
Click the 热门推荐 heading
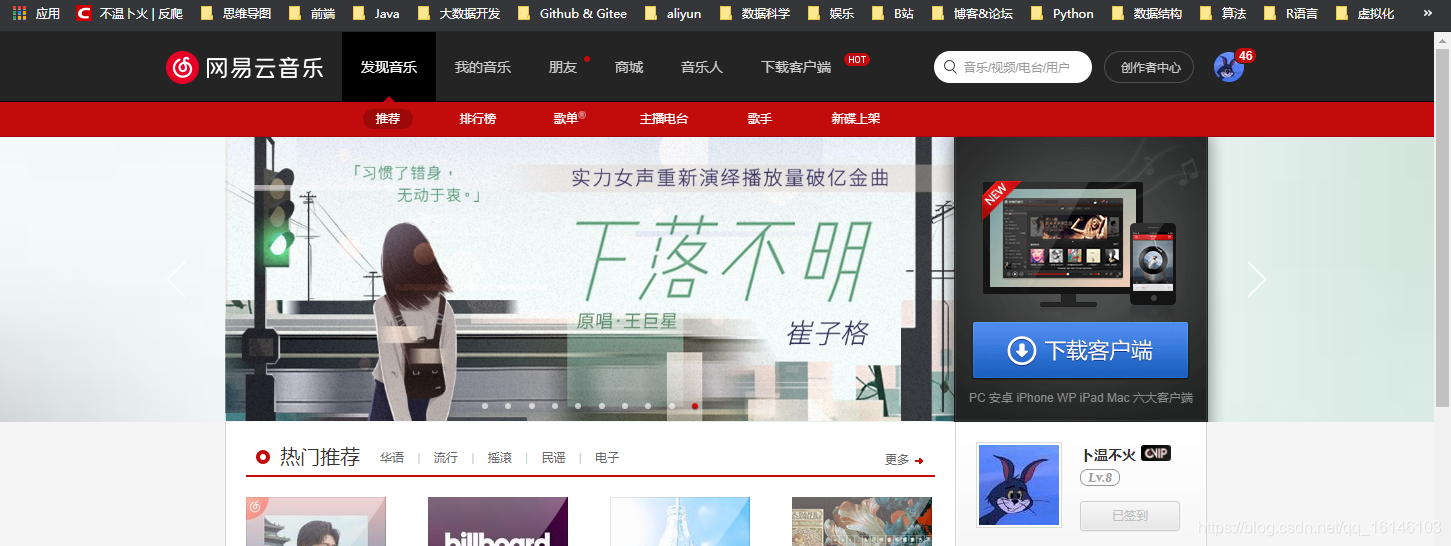pos(320,457)
